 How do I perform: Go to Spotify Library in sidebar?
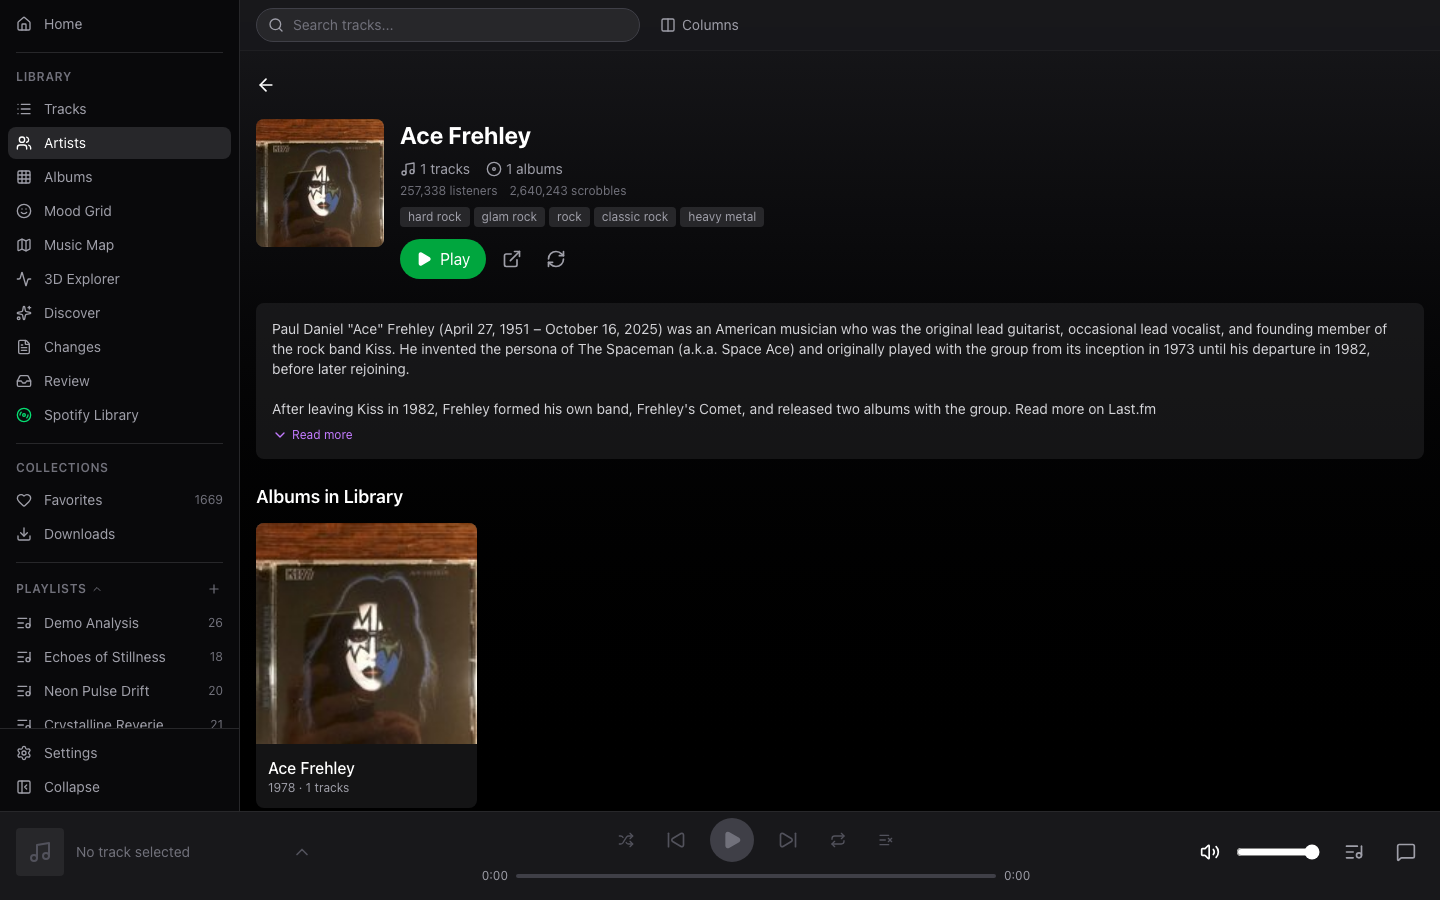91,415
